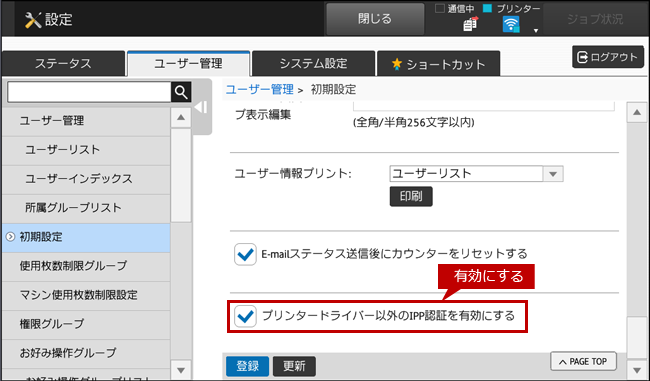Open the システム設定 tab
This screenshot has width=650, height=381.
[x=313, y=63]
